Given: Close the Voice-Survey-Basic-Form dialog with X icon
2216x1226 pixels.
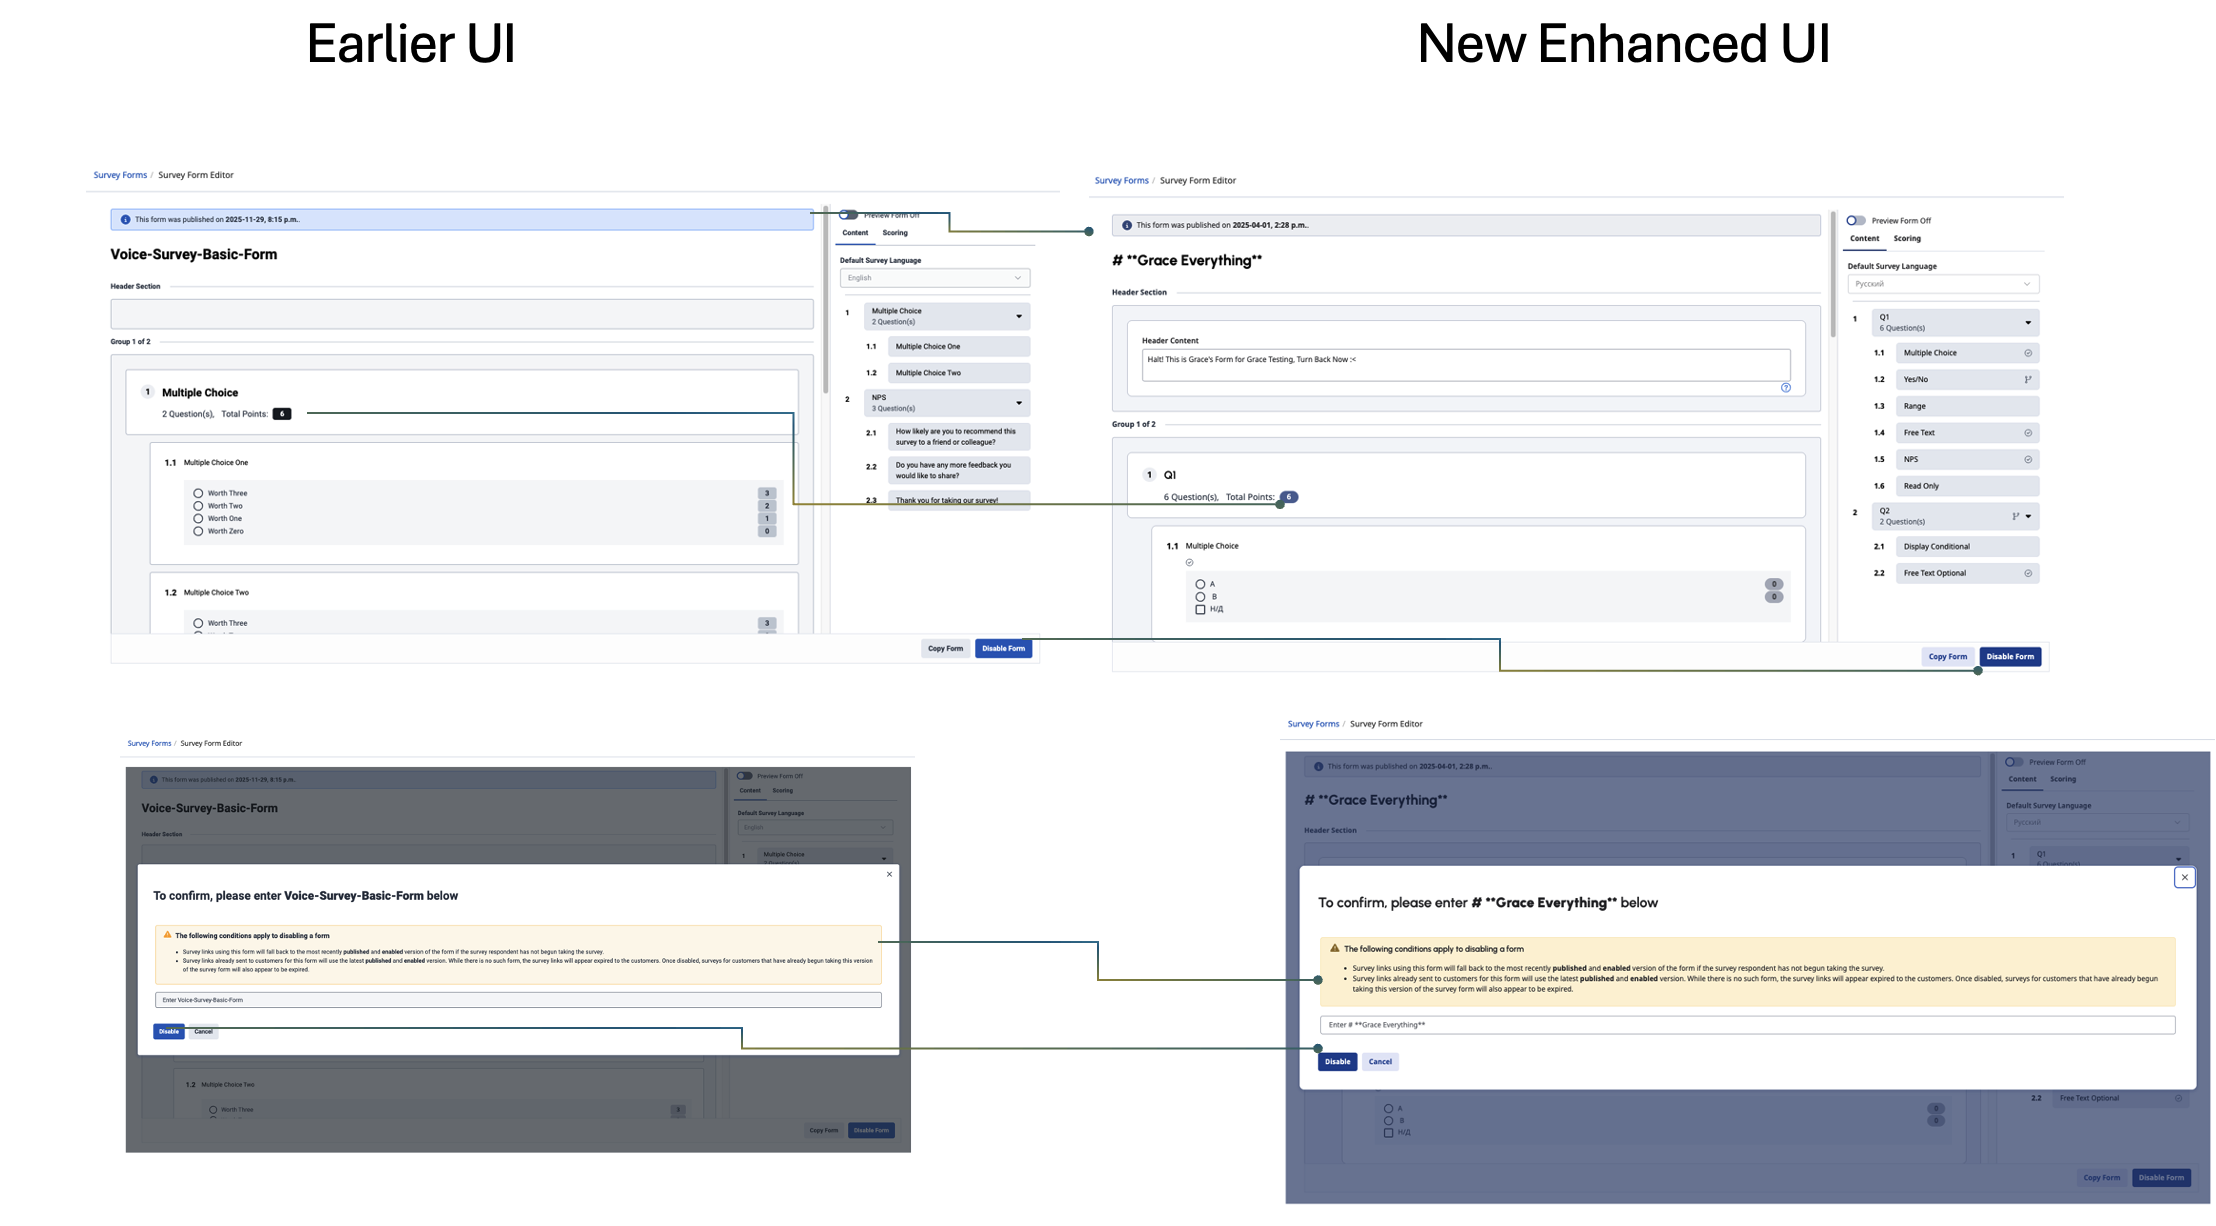Looking at the screenshot, I should point(889,875).
